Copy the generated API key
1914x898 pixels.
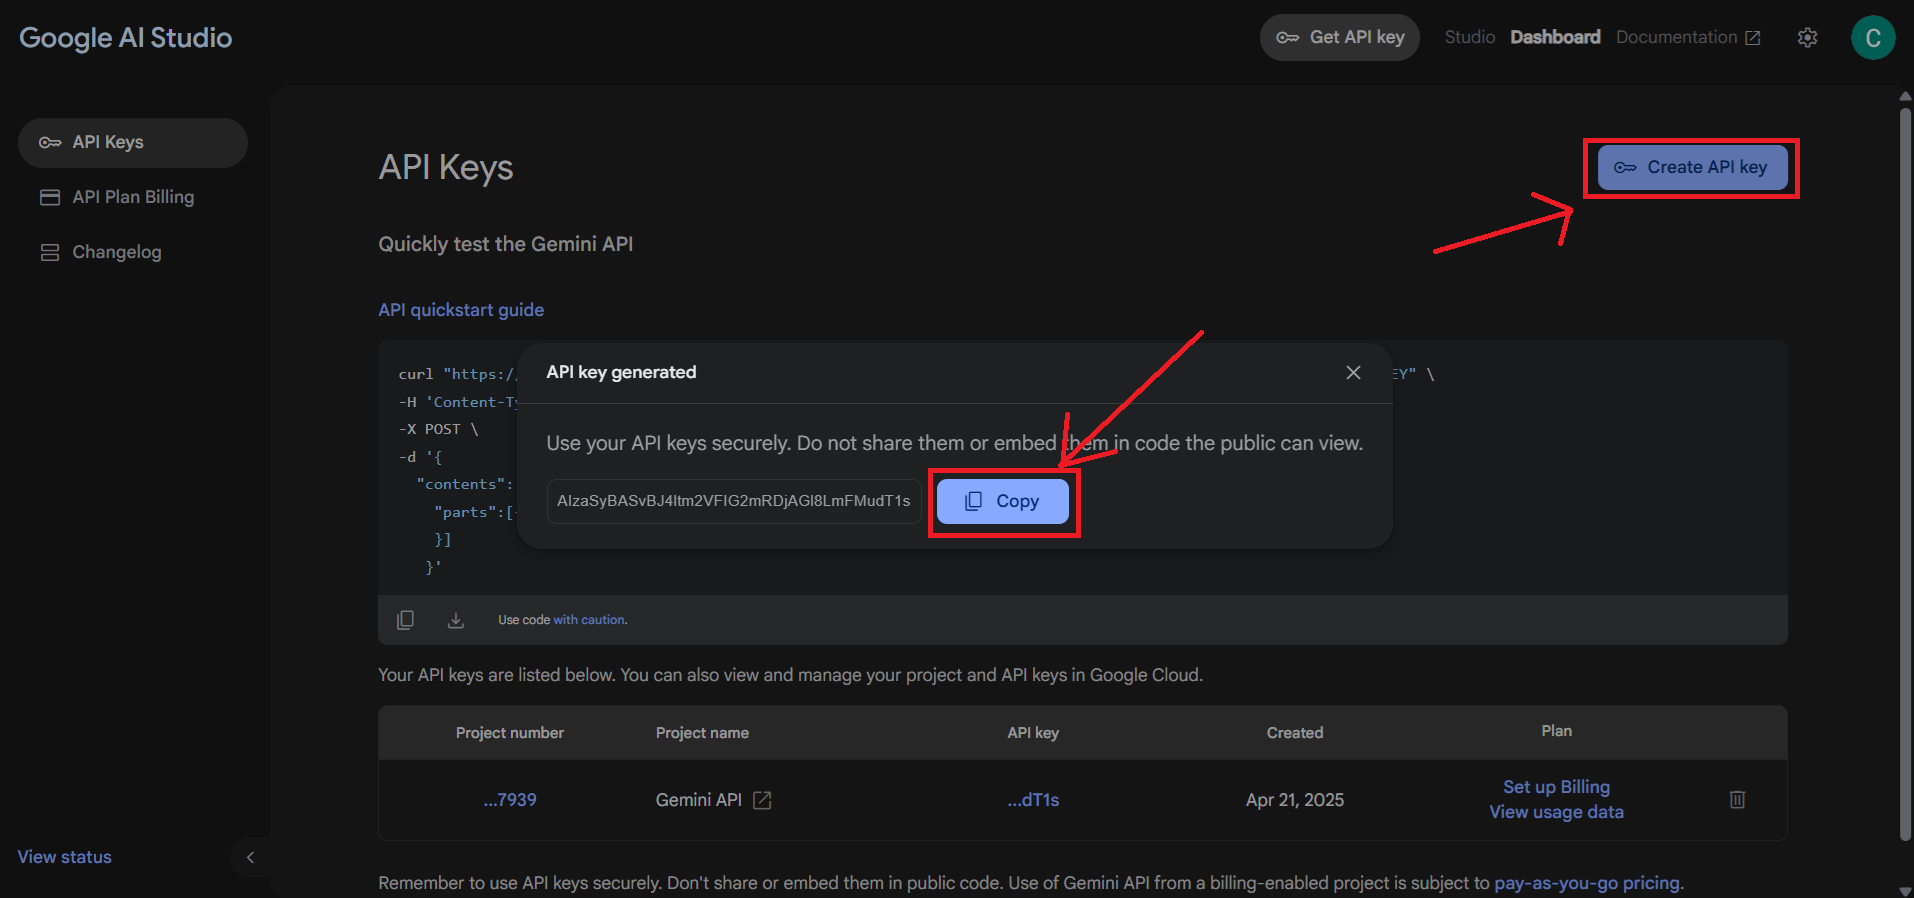(1002, 501)
